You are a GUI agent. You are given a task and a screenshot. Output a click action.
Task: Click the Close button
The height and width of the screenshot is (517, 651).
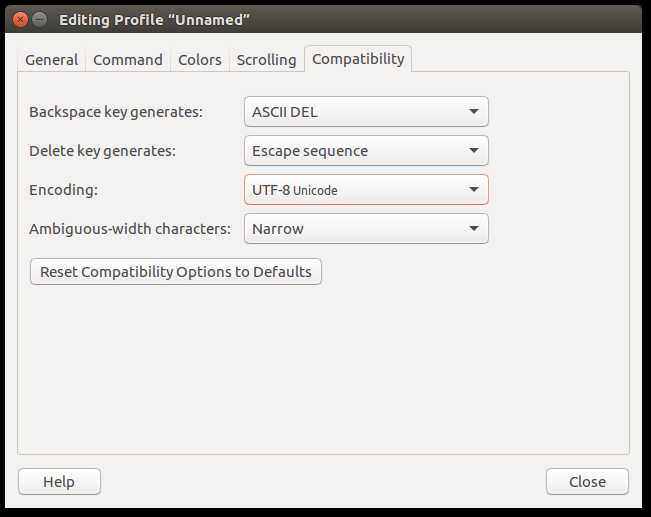(x=587, y=482)
